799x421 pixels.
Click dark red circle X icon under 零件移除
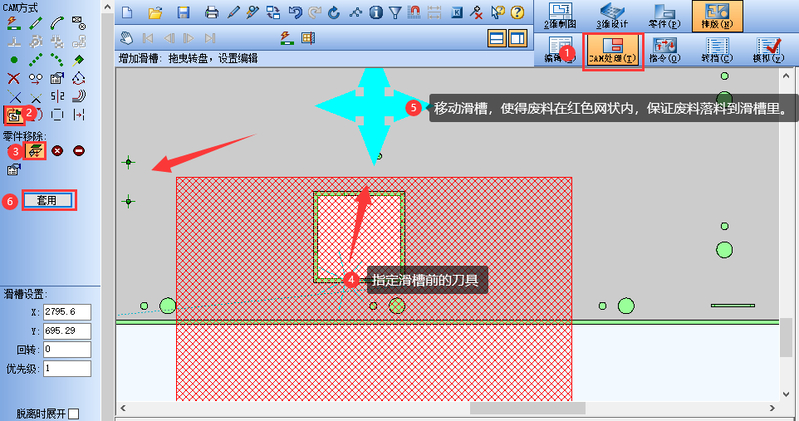point(57,151)
